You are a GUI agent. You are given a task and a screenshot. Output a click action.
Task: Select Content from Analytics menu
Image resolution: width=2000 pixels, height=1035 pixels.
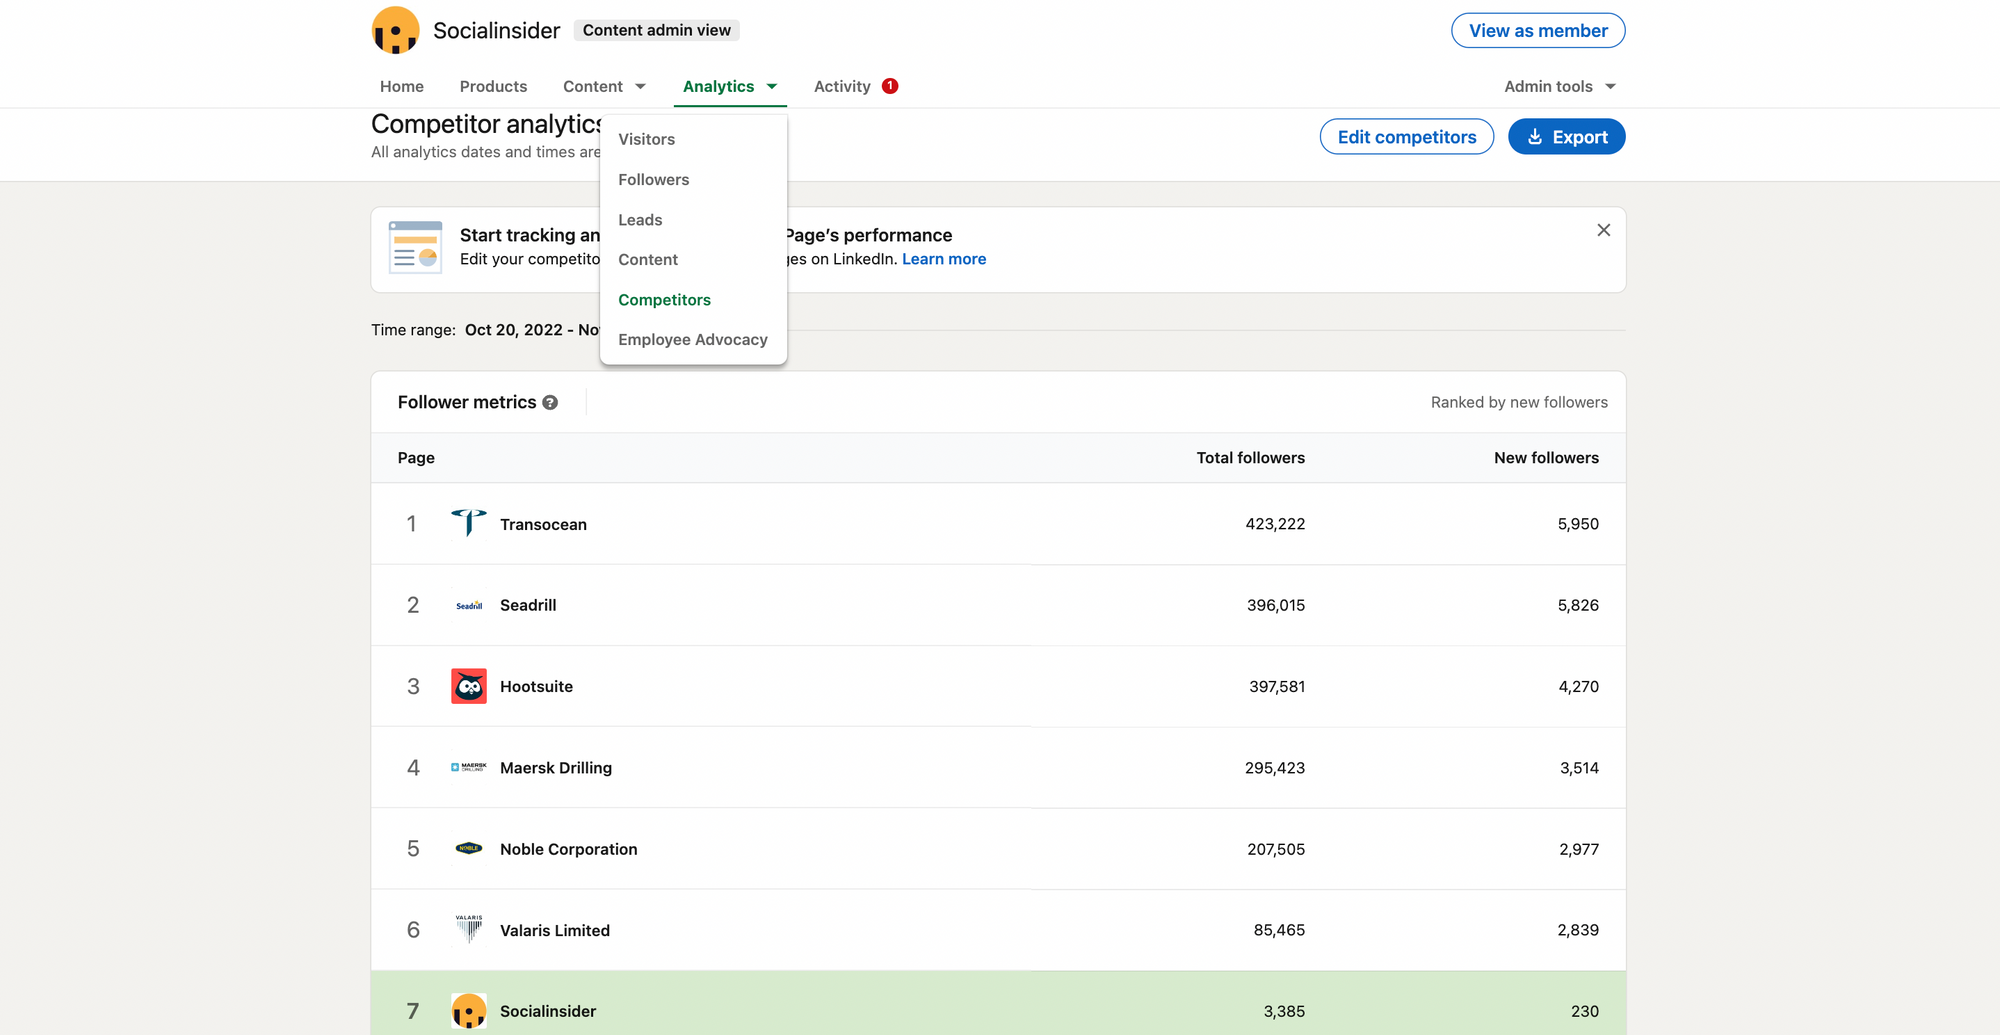pos(648,259)
